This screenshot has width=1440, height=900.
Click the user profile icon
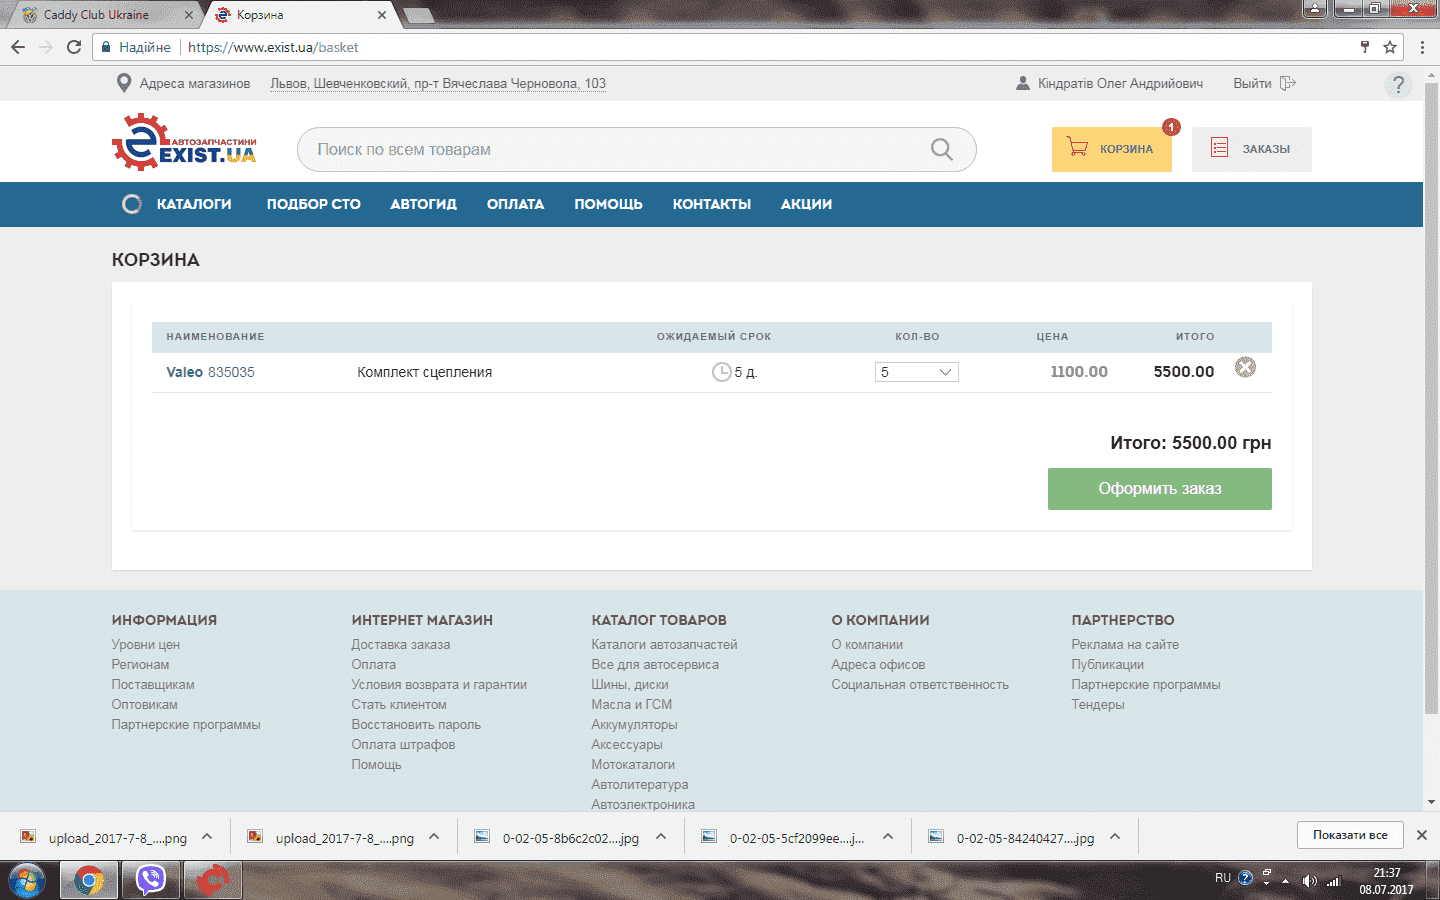[x=1022, y=83]
